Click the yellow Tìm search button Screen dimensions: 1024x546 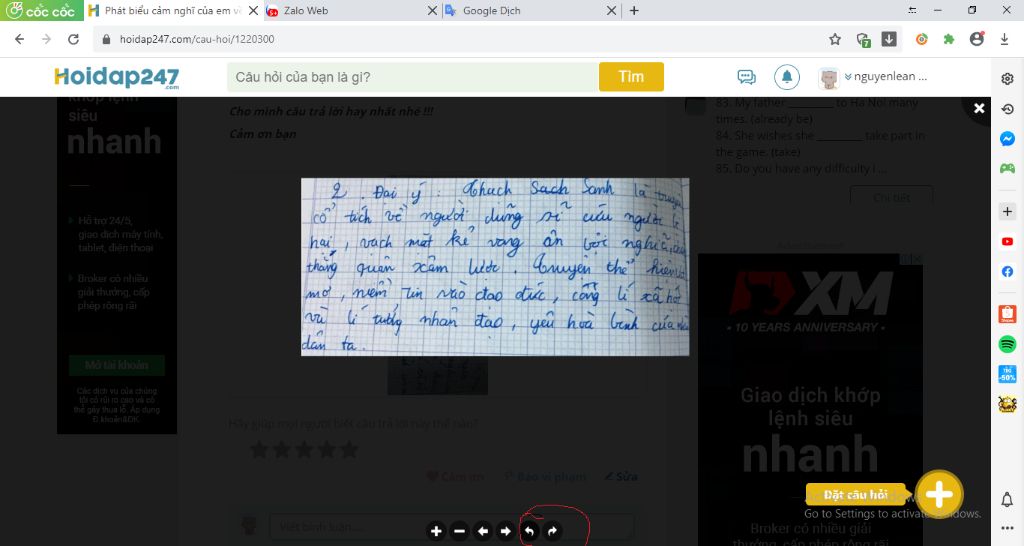[632, 77]
